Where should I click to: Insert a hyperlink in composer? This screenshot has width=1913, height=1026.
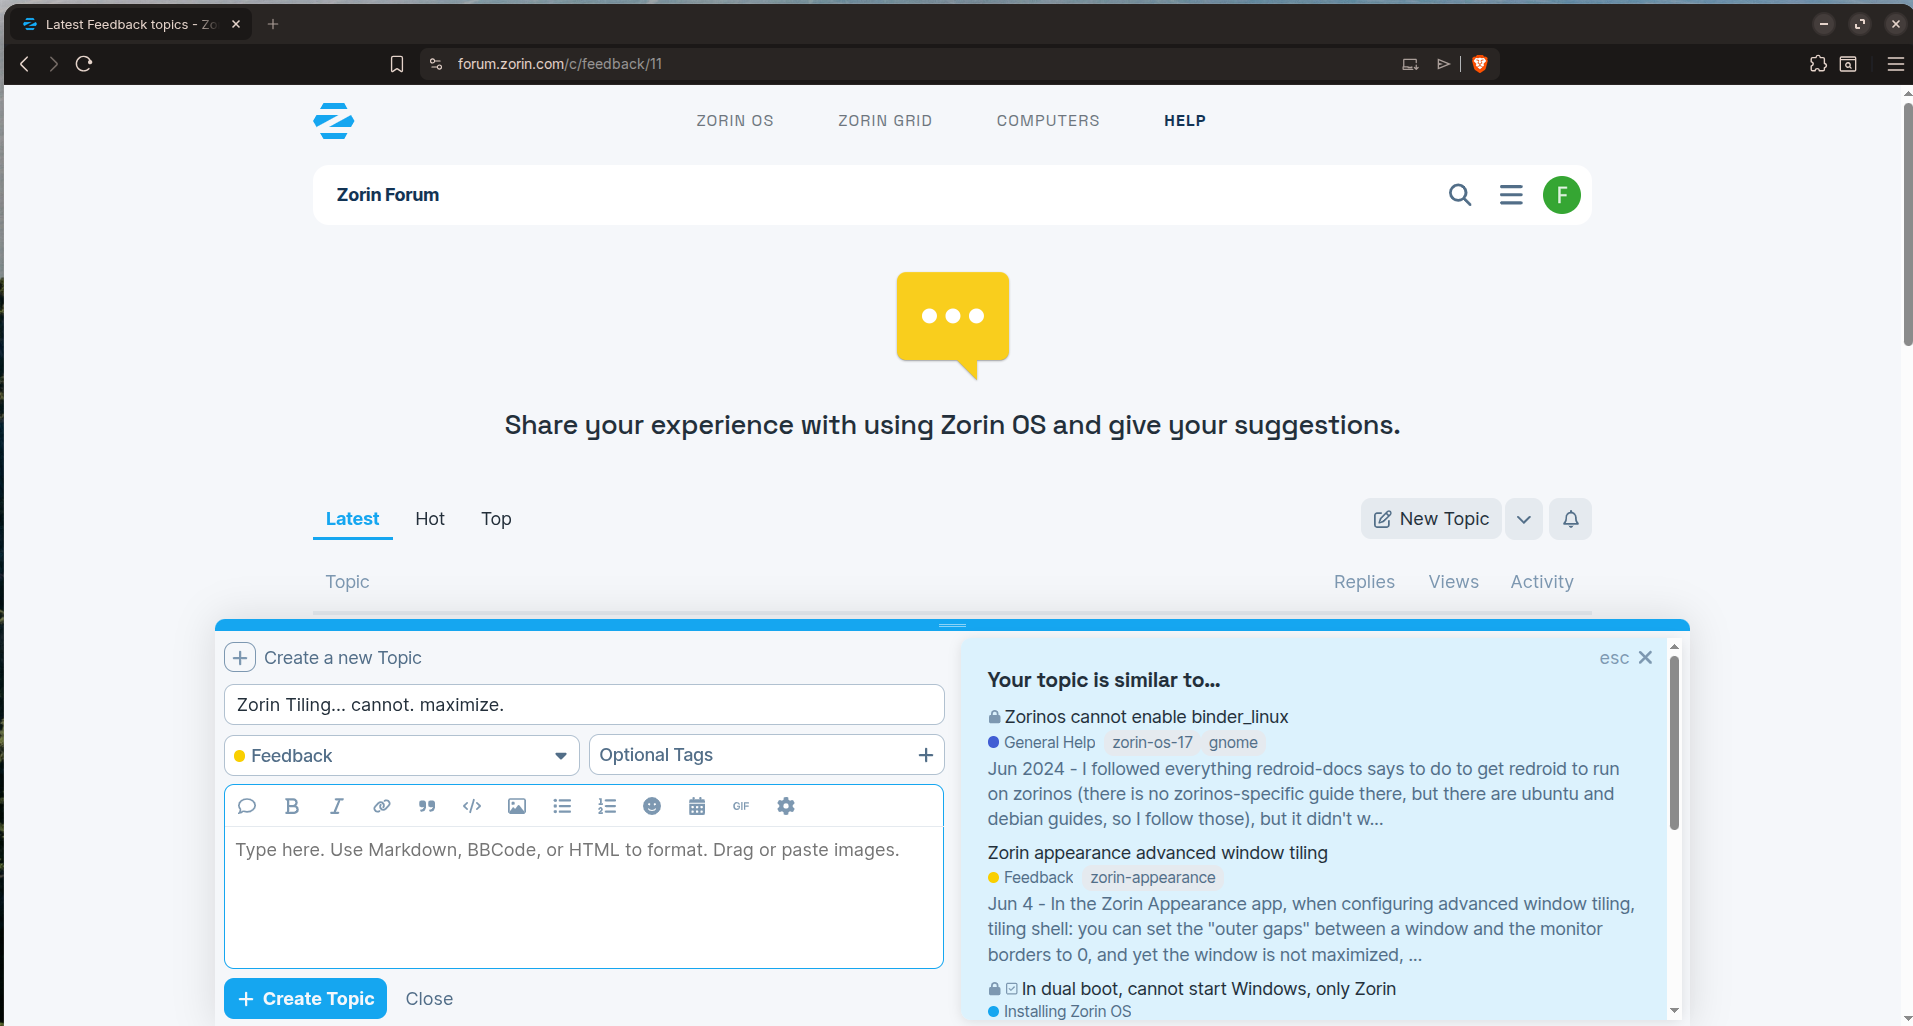pyautogui.click(x=382, y=806)
